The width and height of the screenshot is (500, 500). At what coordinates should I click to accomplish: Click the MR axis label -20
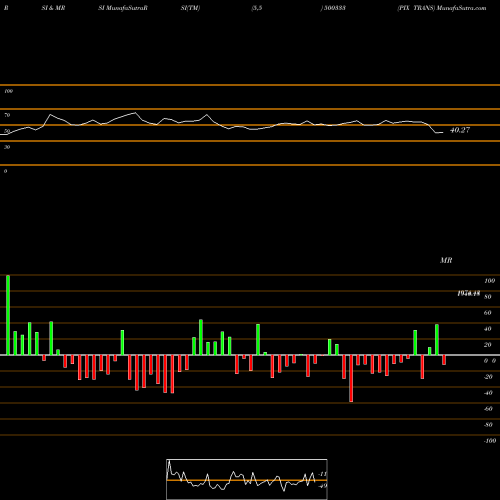pos(488,377)
